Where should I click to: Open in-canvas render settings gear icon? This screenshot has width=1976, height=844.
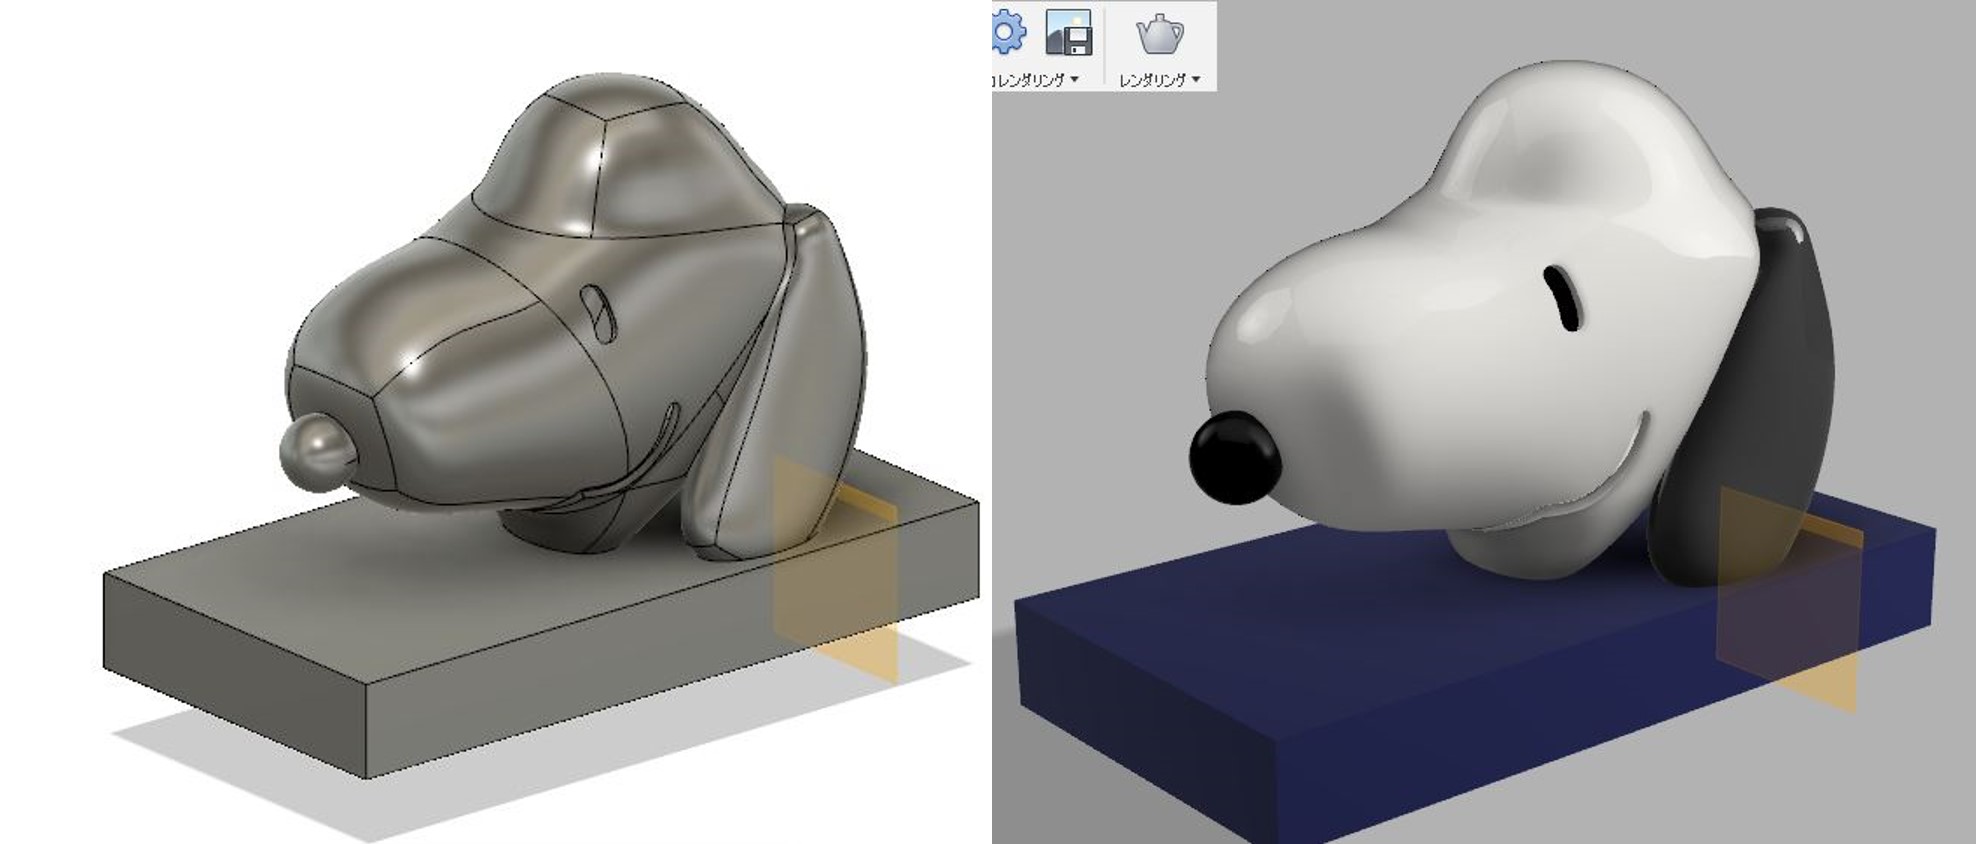1008,33
